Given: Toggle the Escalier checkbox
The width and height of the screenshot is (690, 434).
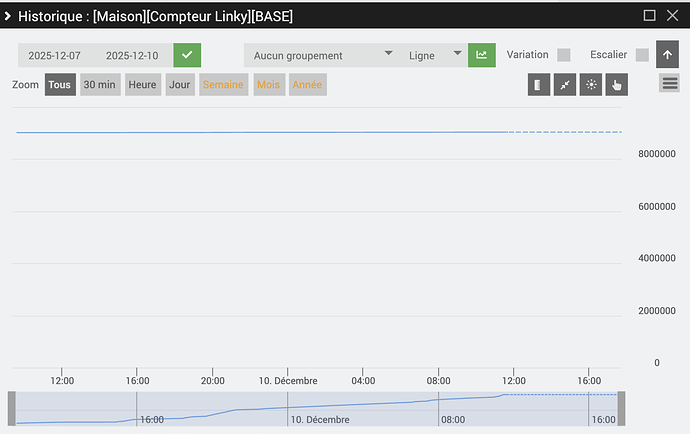Looking at the screenshot, I should click(x=642, y=55).
